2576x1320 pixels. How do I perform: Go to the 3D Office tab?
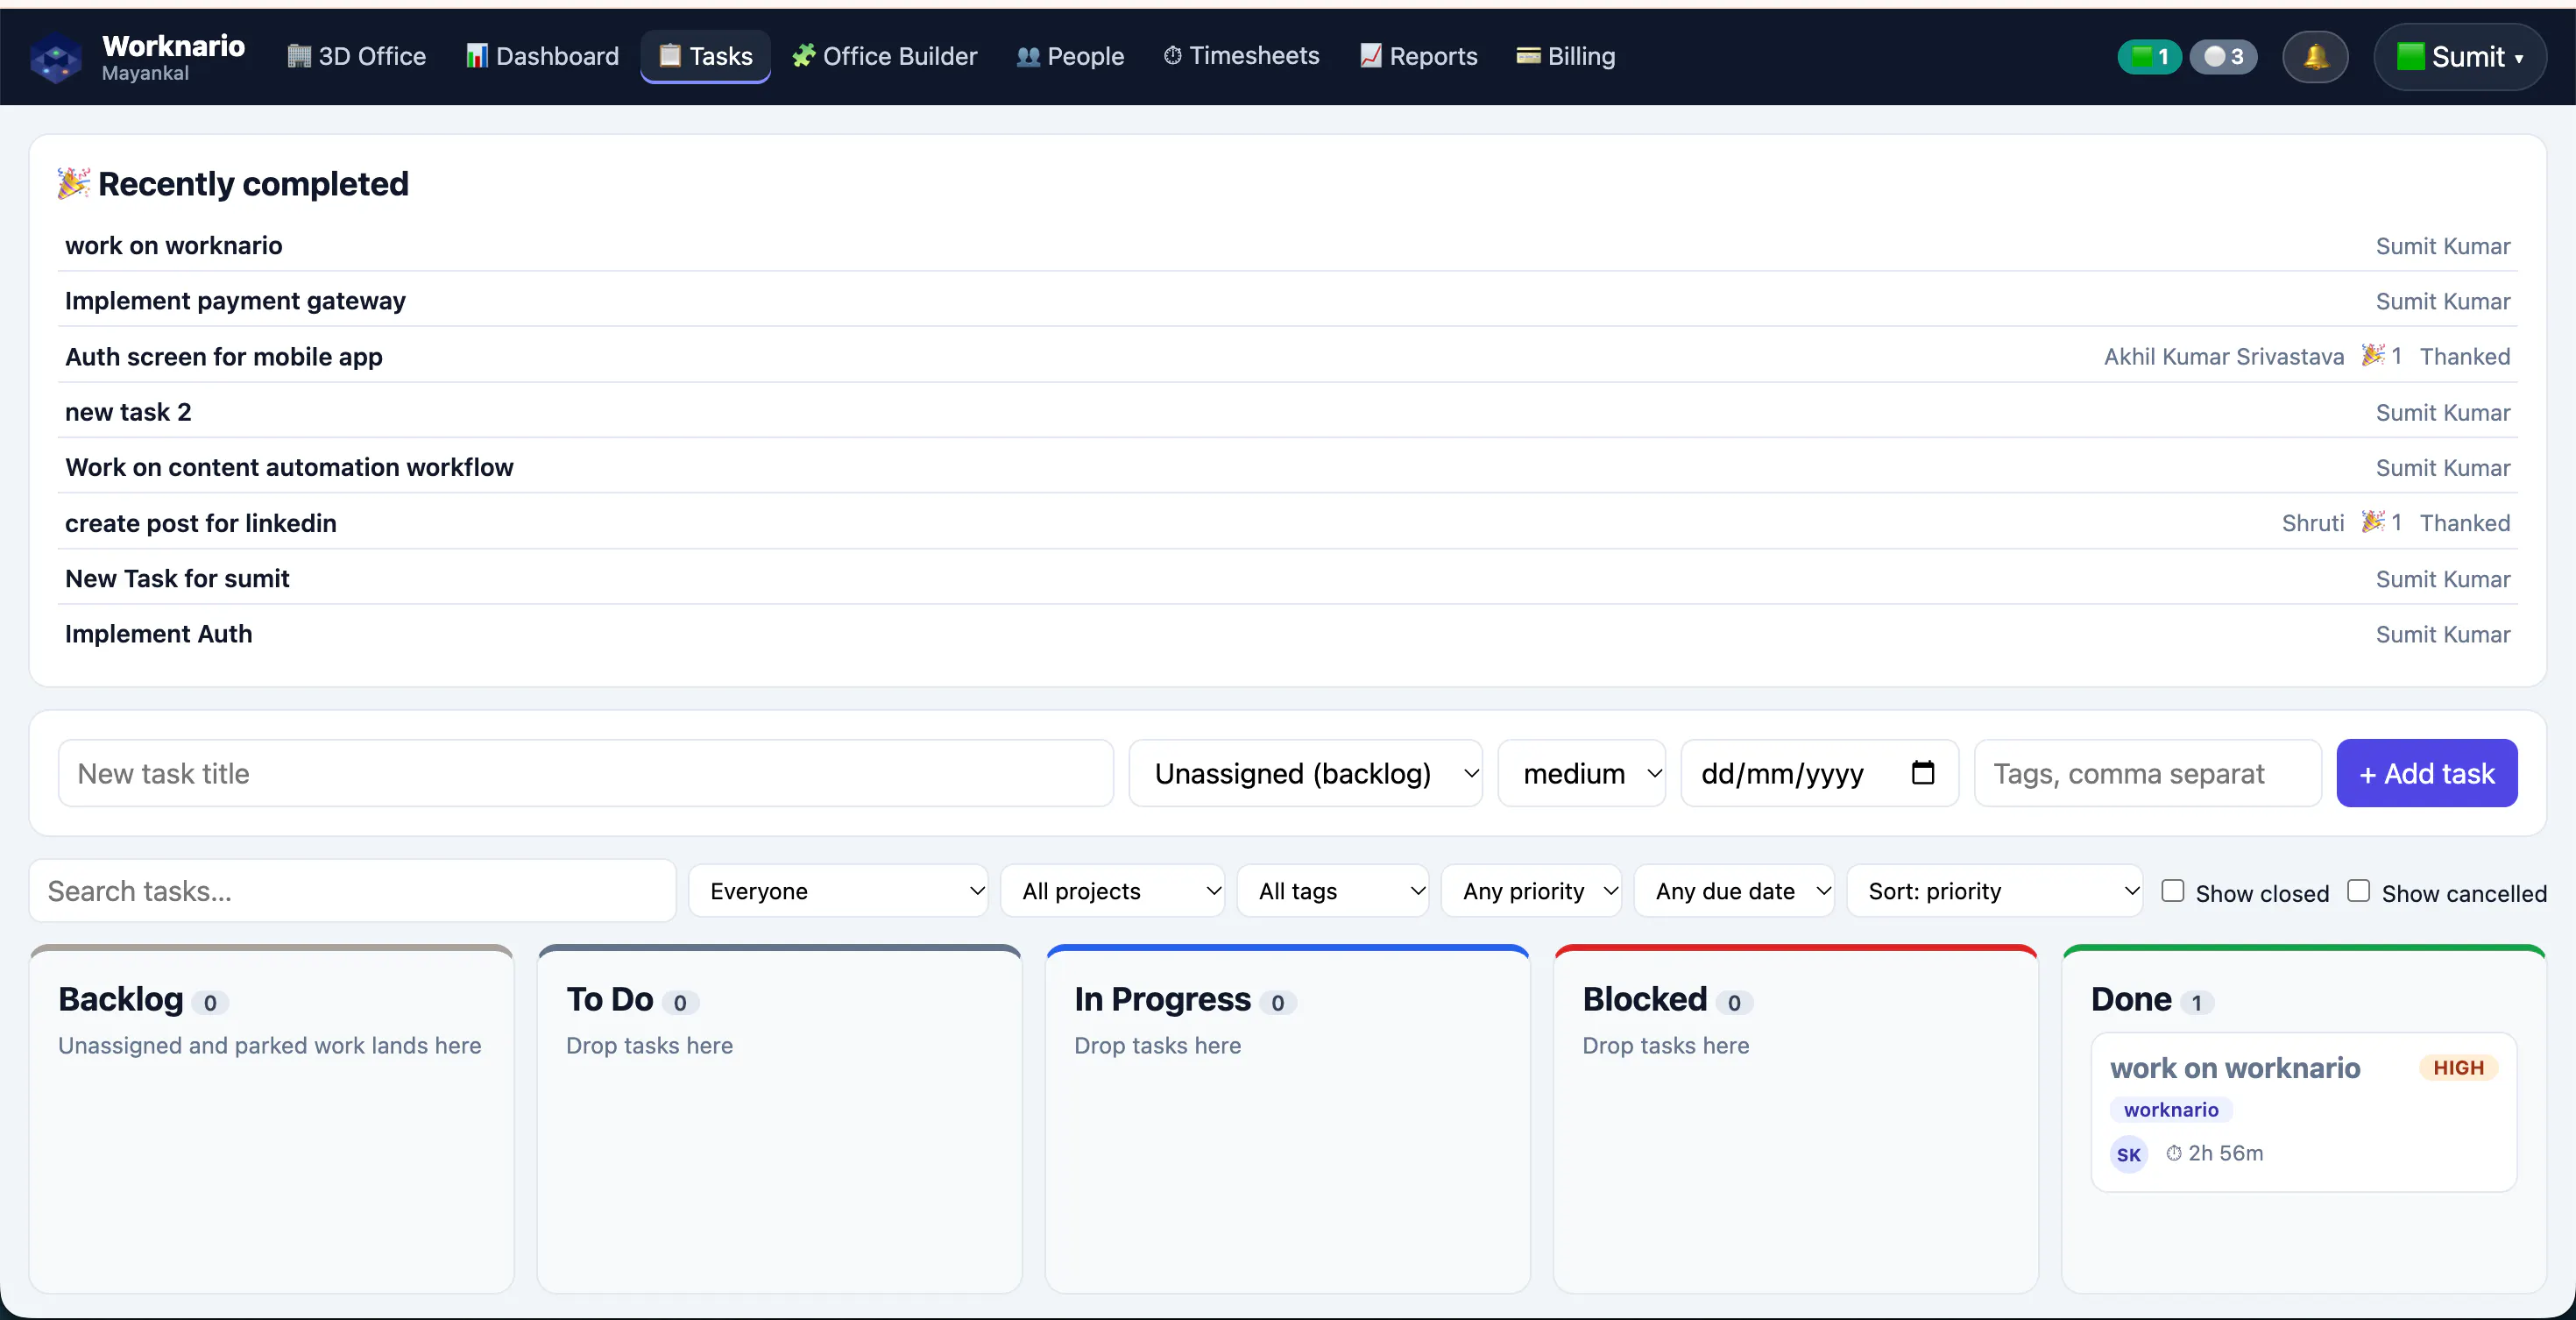point(356,57)
